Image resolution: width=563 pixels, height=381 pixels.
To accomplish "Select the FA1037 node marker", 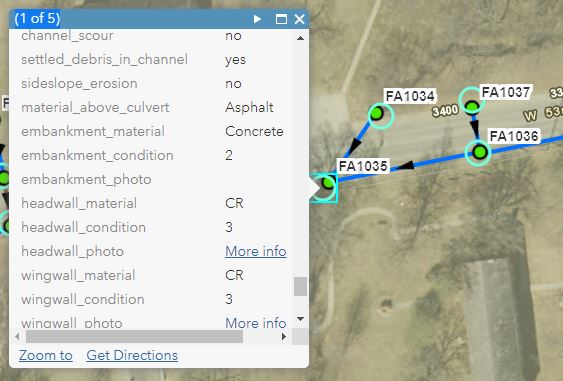I will 472,106.
